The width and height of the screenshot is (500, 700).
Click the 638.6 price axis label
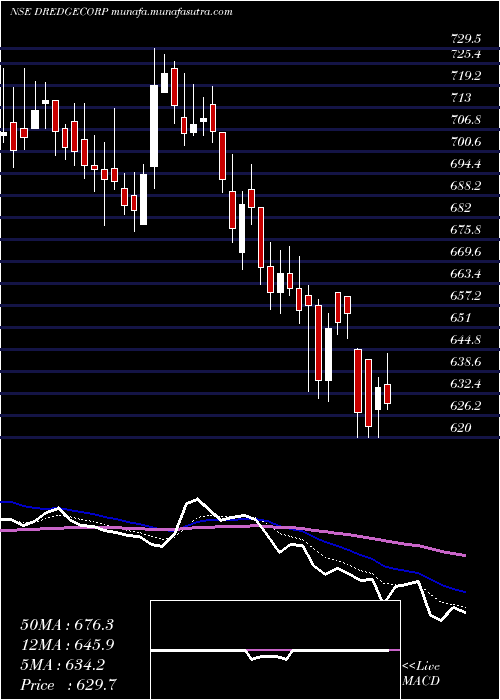[468, 362]
